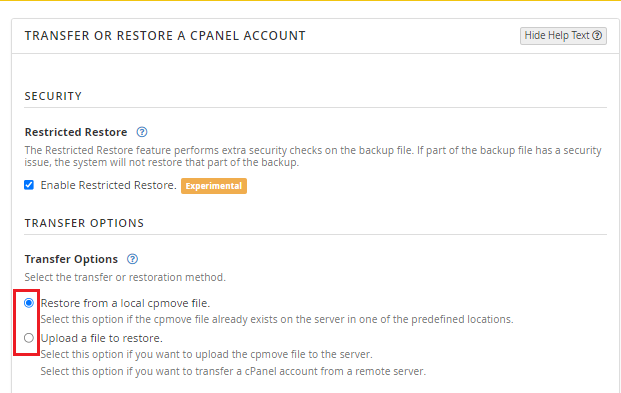The height and width of the screenshot is (393, 621).
Task: Click the Transfer or Restore a cPanel Account title
Action: click(x=165, y=36)
